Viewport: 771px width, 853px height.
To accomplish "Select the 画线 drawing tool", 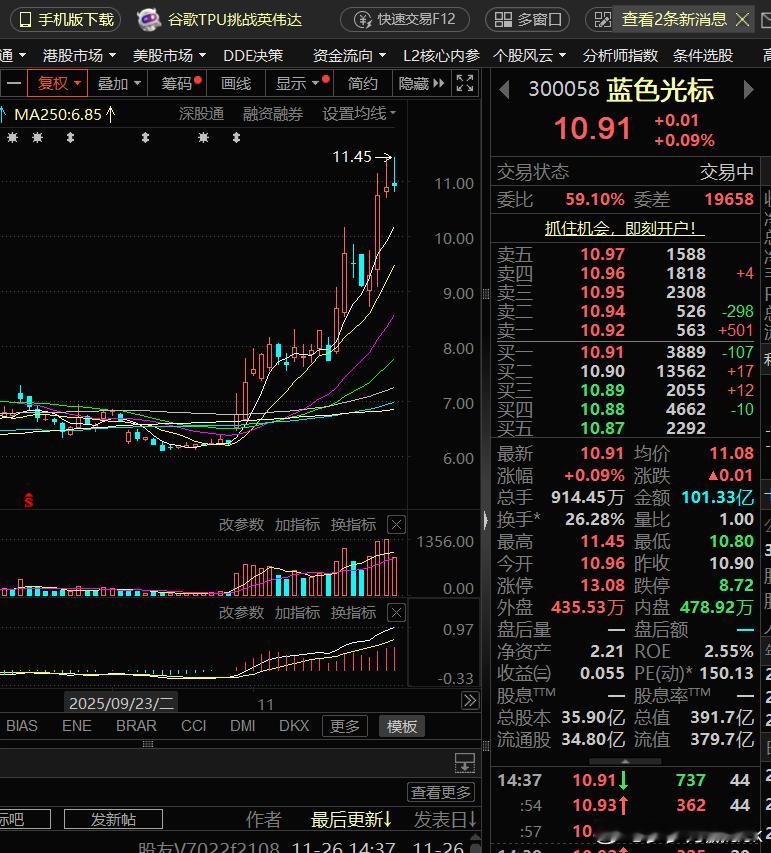I will coord(236,84).
